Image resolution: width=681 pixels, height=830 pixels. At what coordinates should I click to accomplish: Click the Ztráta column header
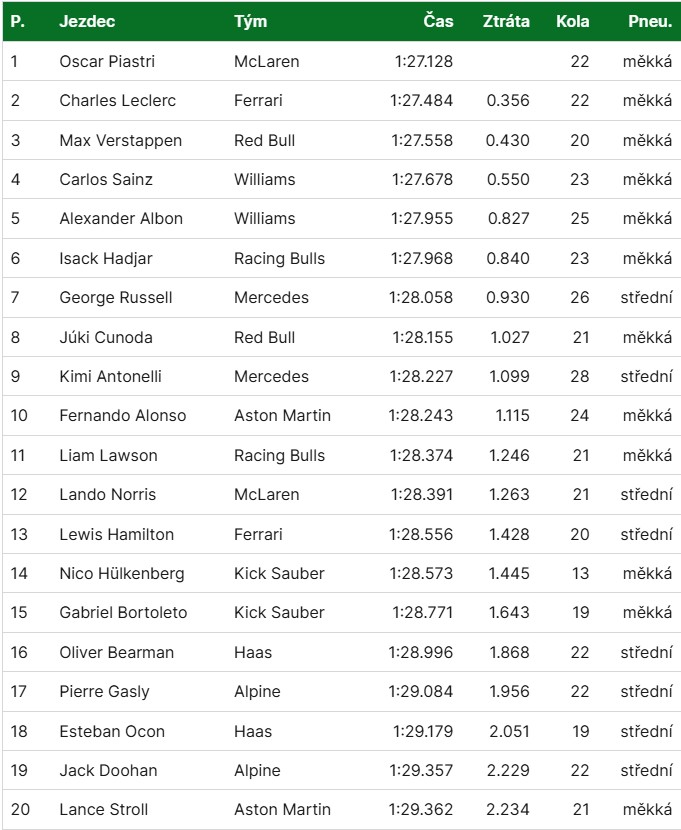506,21
